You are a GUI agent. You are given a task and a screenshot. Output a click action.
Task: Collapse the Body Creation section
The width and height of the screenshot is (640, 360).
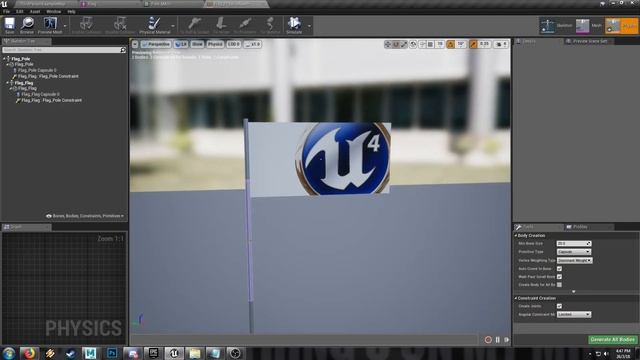(x=516, y=236)
